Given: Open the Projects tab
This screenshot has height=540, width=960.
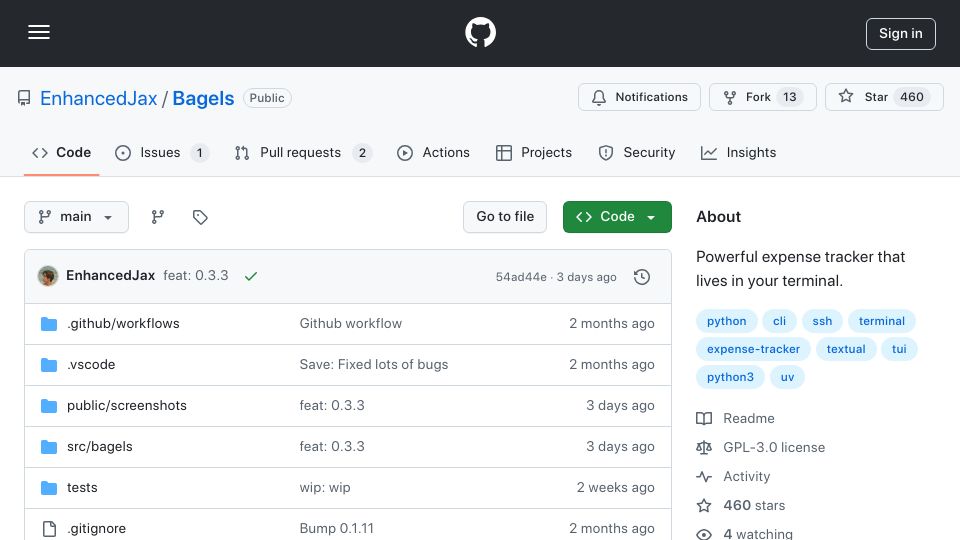Looking at the screenshot, I should 534,152.
